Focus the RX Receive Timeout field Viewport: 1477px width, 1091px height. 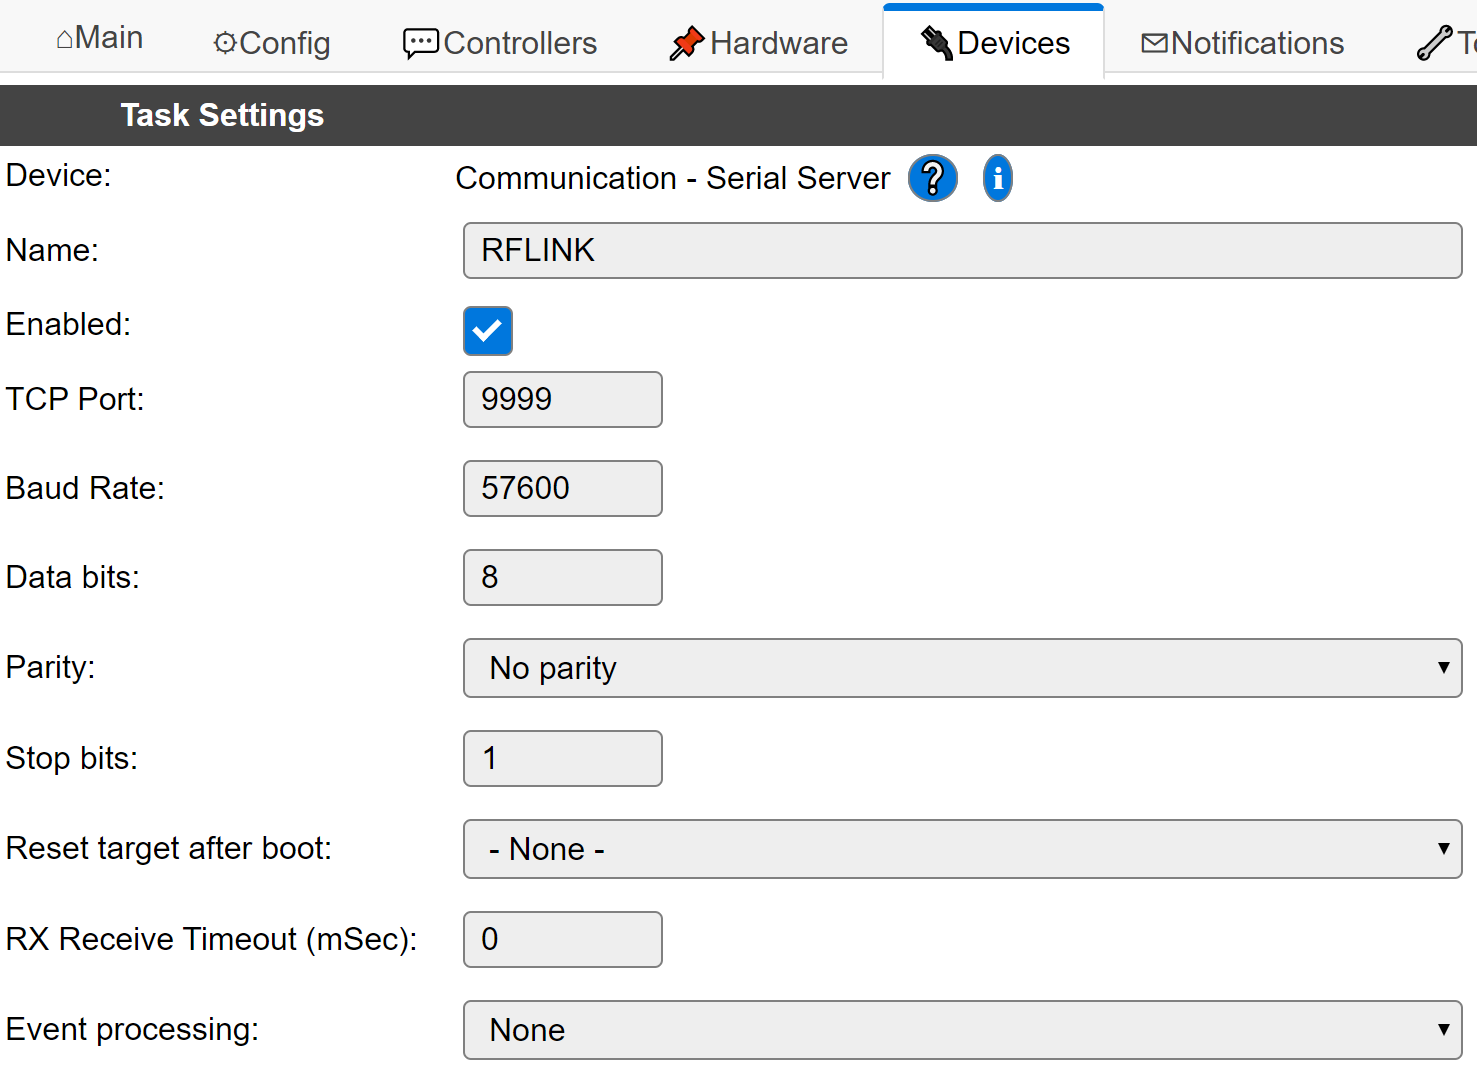[x=563, y=940]
